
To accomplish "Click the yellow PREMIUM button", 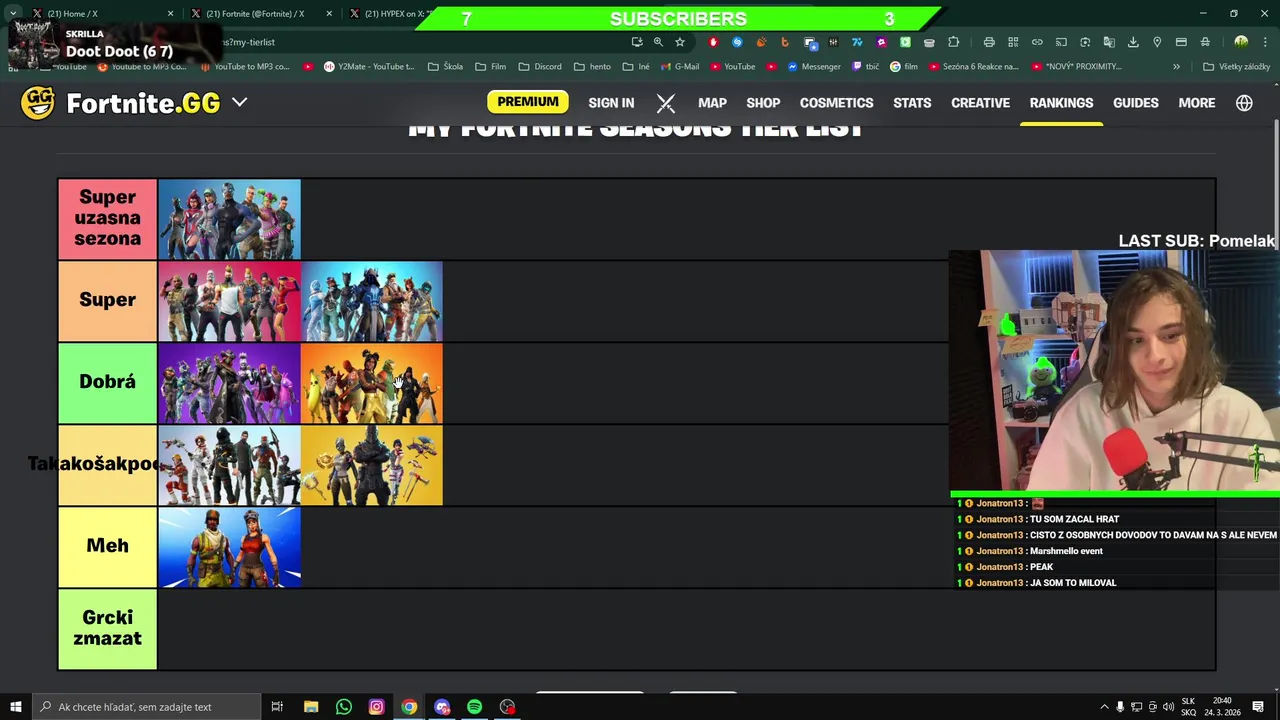I will [x=527, y=102].
